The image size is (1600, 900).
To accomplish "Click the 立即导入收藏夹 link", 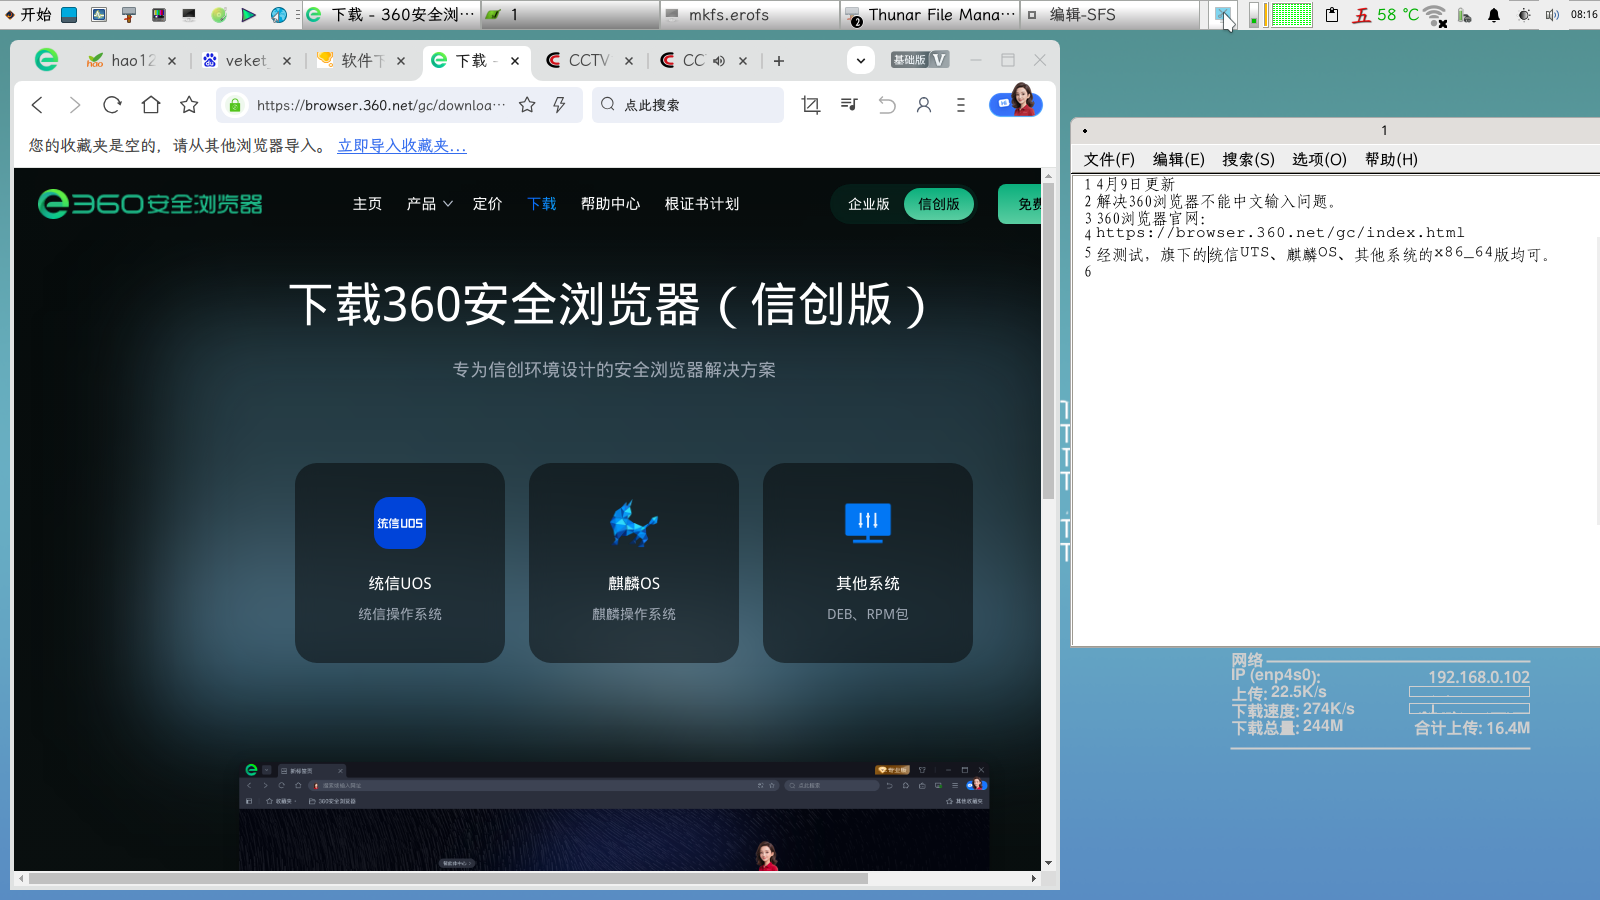I will 400,145.
